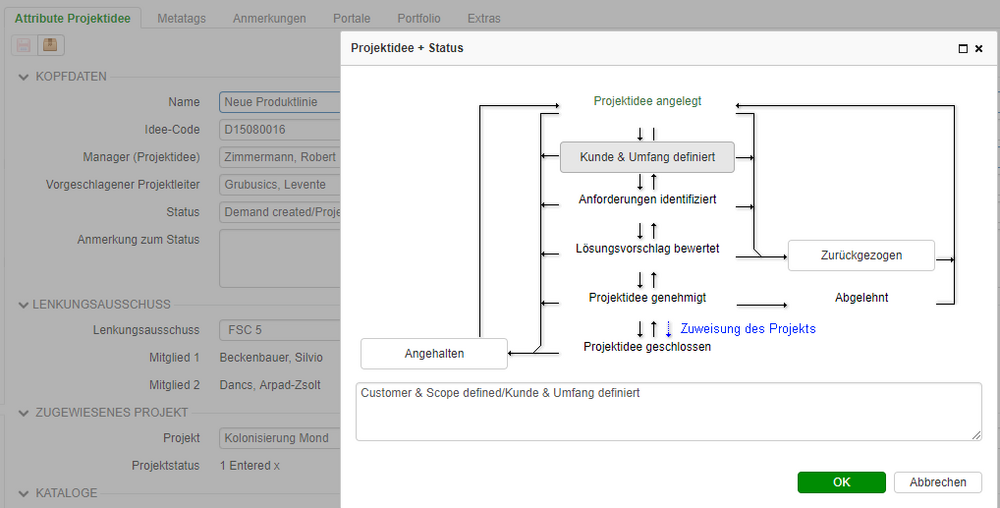Click the Name input field
1000x508 pixels.
point(280,102)
